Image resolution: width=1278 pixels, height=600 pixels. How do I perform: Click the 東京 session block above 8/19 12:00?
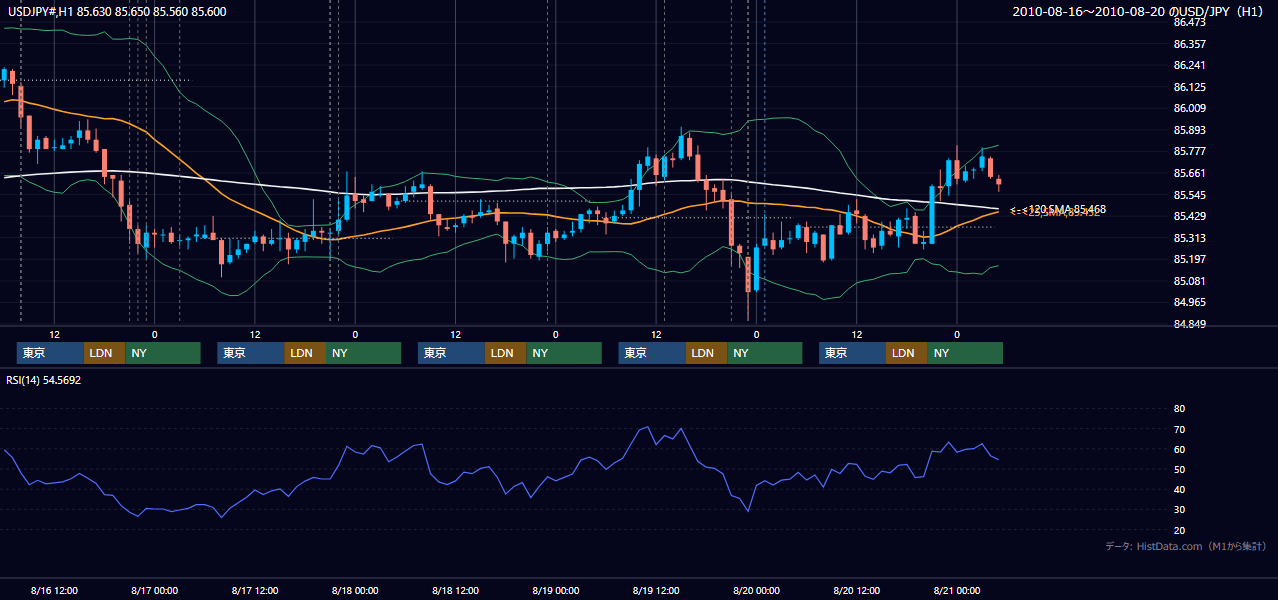coord(652,353)
